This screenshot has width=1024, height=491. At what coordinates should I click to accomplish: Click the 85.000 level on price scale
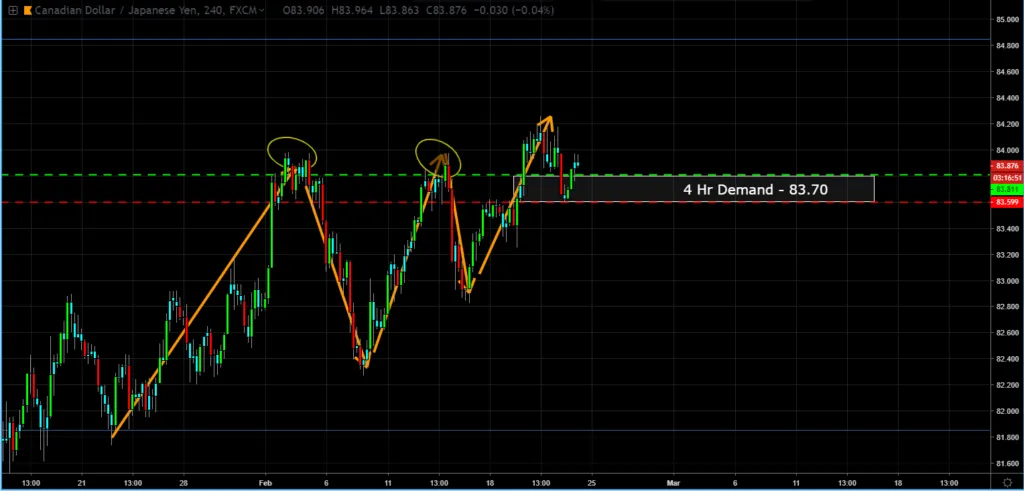(1006, 20)
